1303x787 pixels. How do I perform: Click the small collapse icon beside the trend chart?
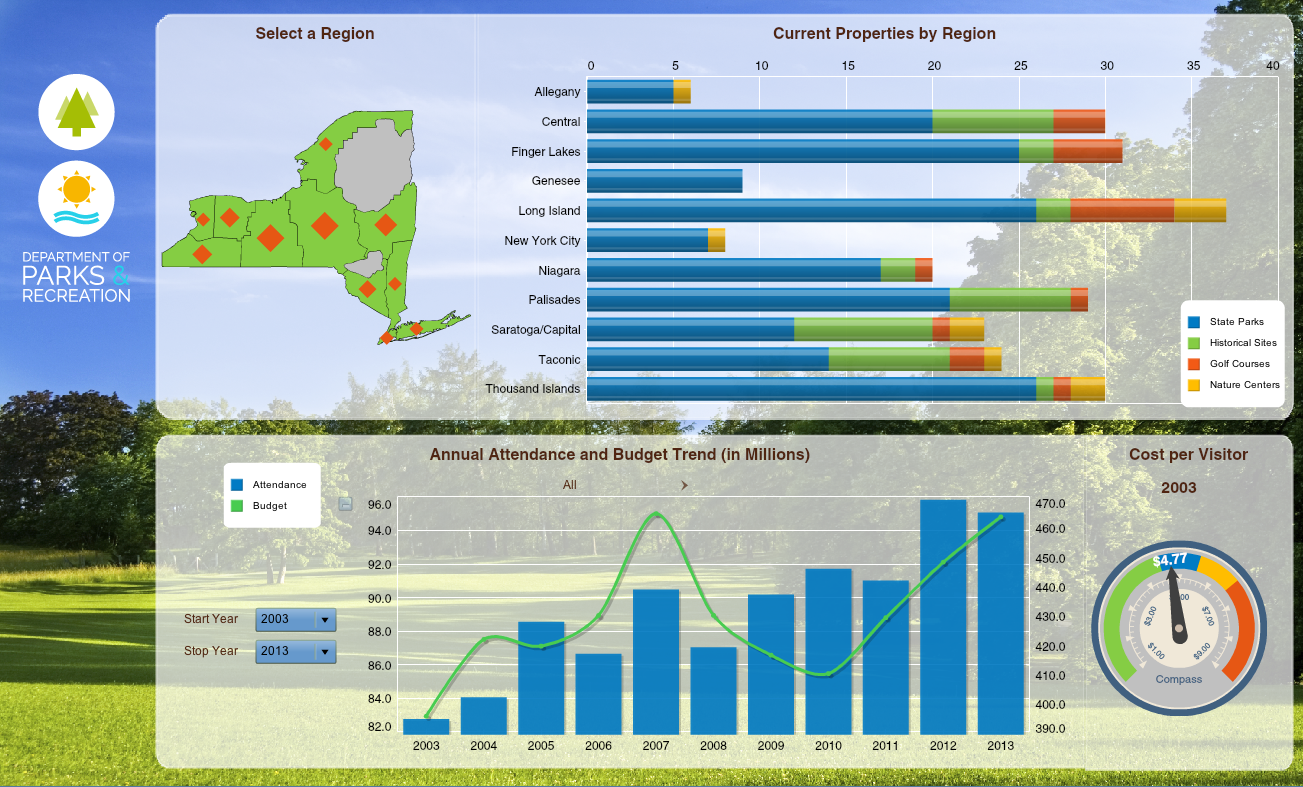click(x=345, y=504)
